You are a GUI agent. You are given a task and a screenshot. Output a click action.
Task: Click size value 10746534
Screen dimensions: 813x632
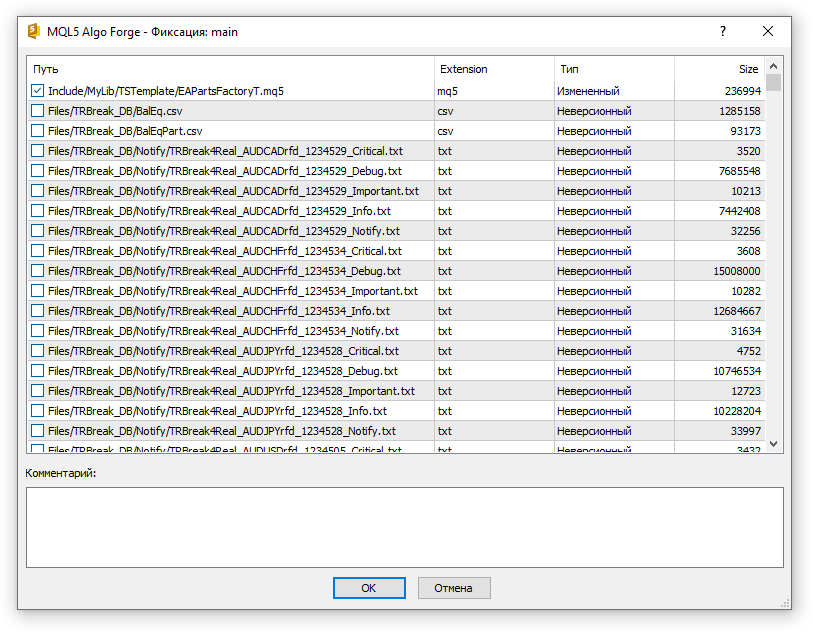(x=737, y=371)
